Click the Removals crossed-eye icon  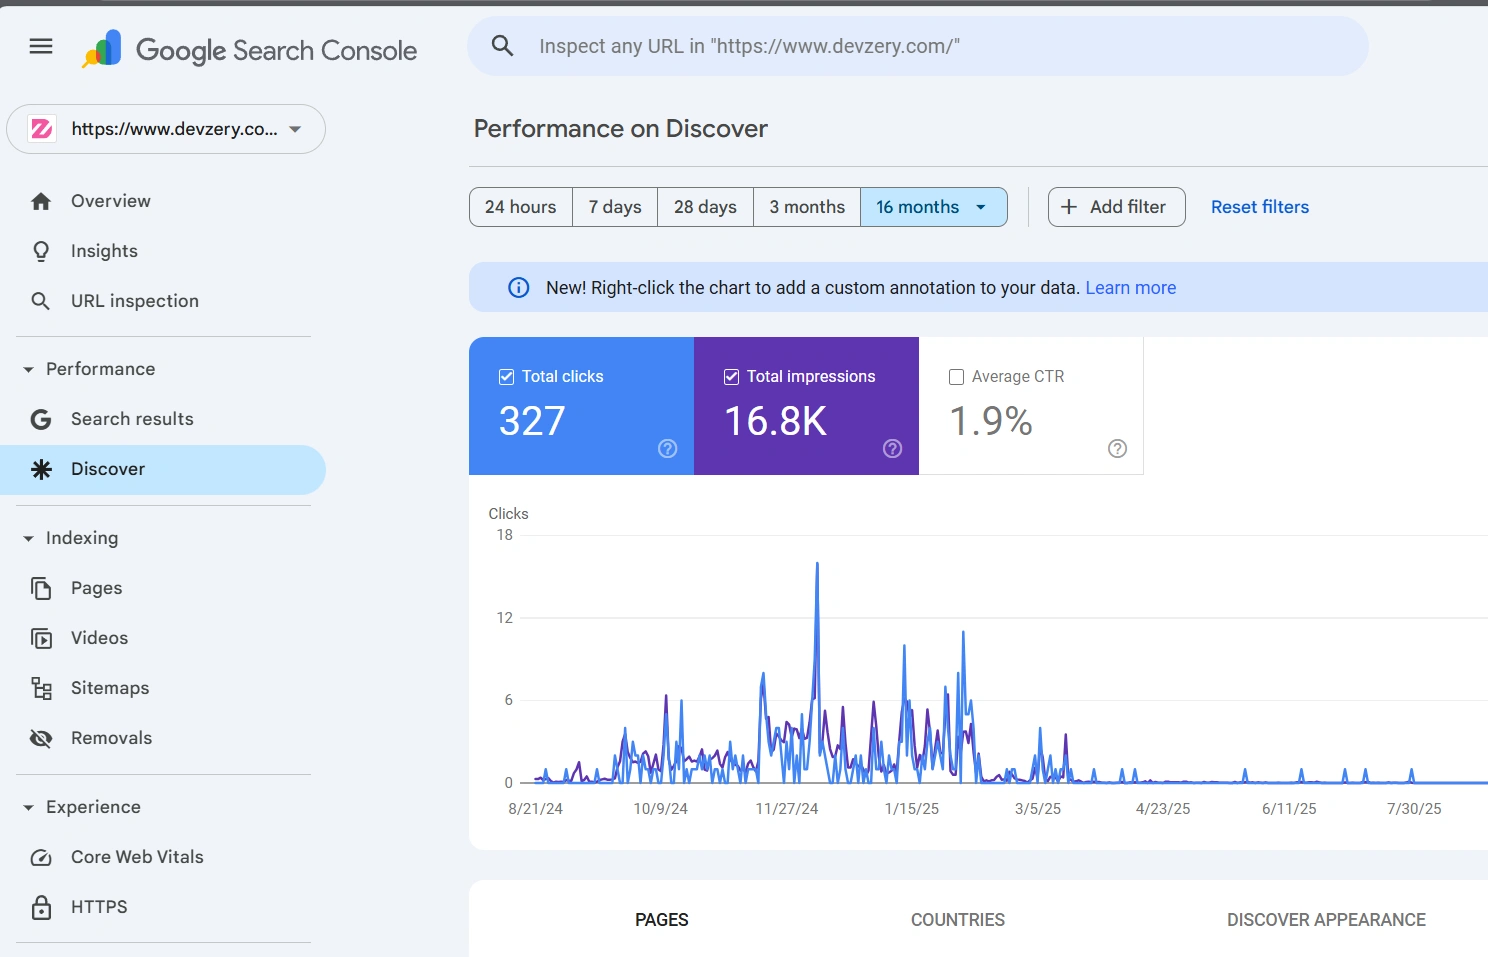click(x=41, y=738)
